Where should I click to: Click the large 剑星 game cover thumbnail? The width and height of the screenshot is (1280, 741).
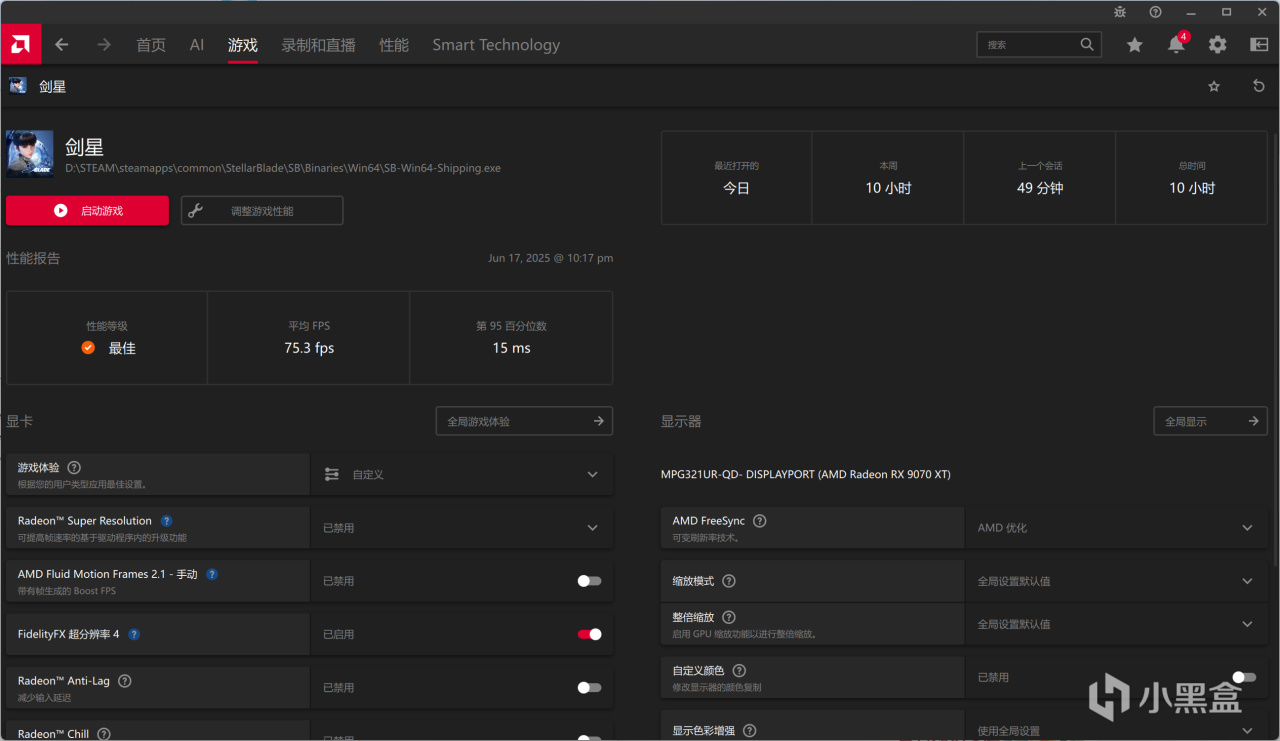click(30, 154)
